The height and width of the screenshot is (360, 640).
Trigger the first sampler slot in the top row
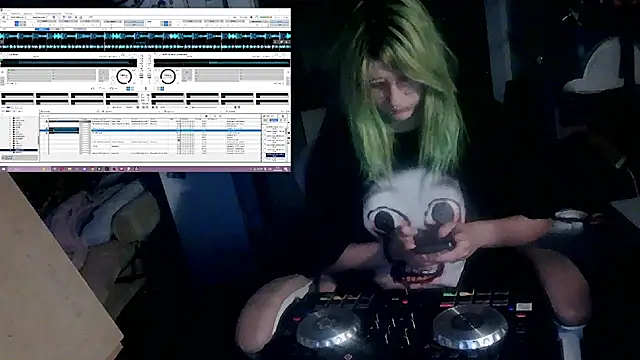tap(18, 96)
